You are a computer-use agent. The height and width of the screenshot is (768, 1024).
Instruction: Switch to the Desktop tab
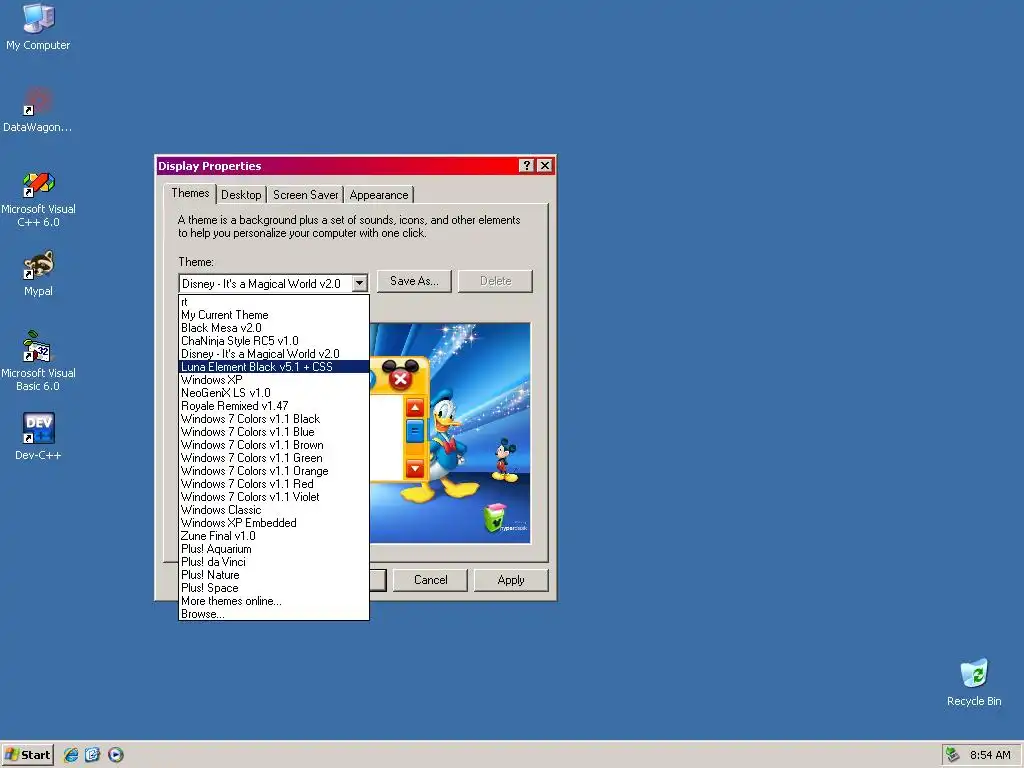(241, 195)
